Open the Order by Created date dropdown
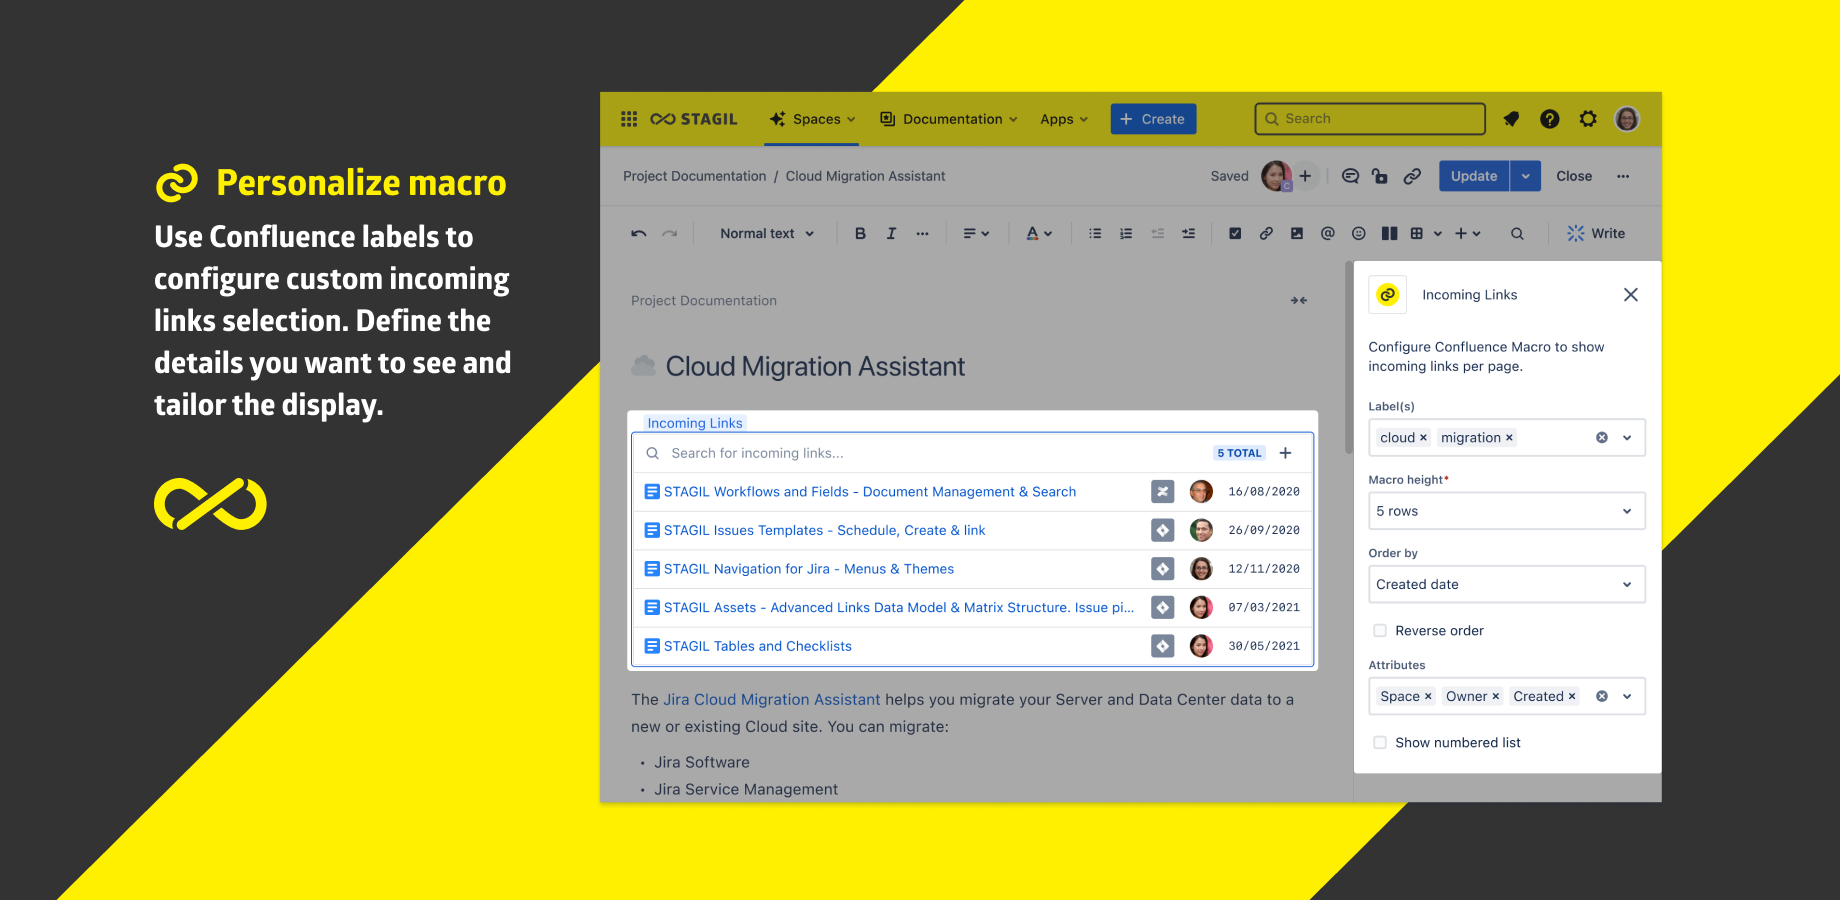1840x900 pixels. tap(1506, 585)
